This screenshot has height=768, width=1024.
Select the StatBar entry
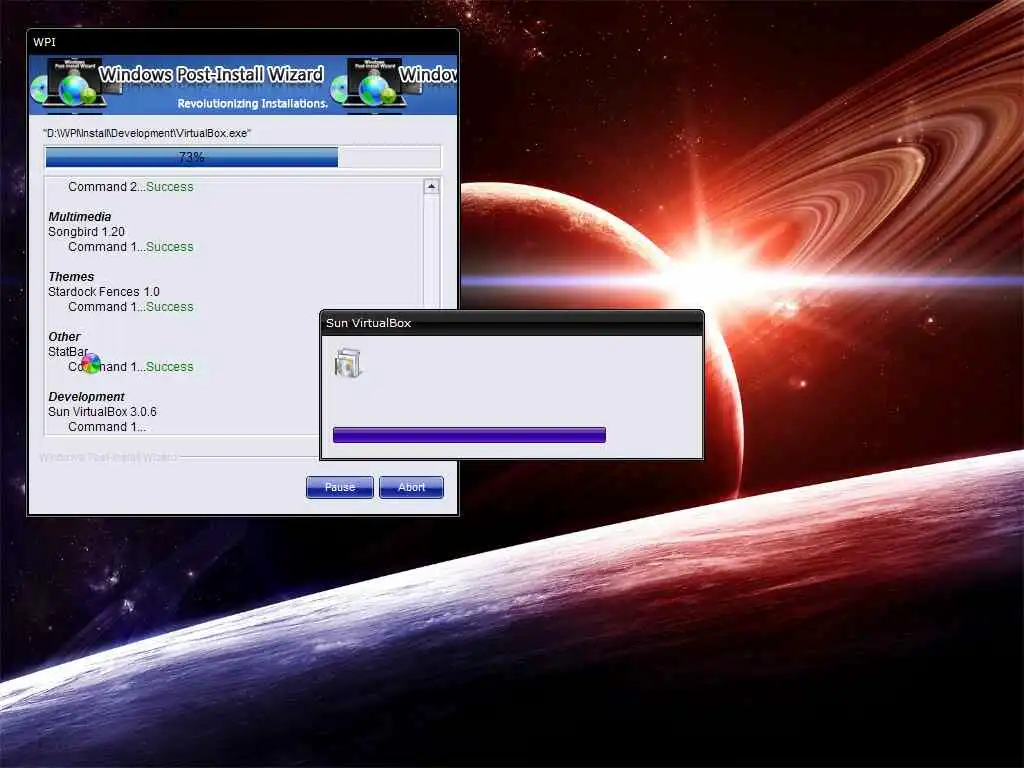pos(68,352)
